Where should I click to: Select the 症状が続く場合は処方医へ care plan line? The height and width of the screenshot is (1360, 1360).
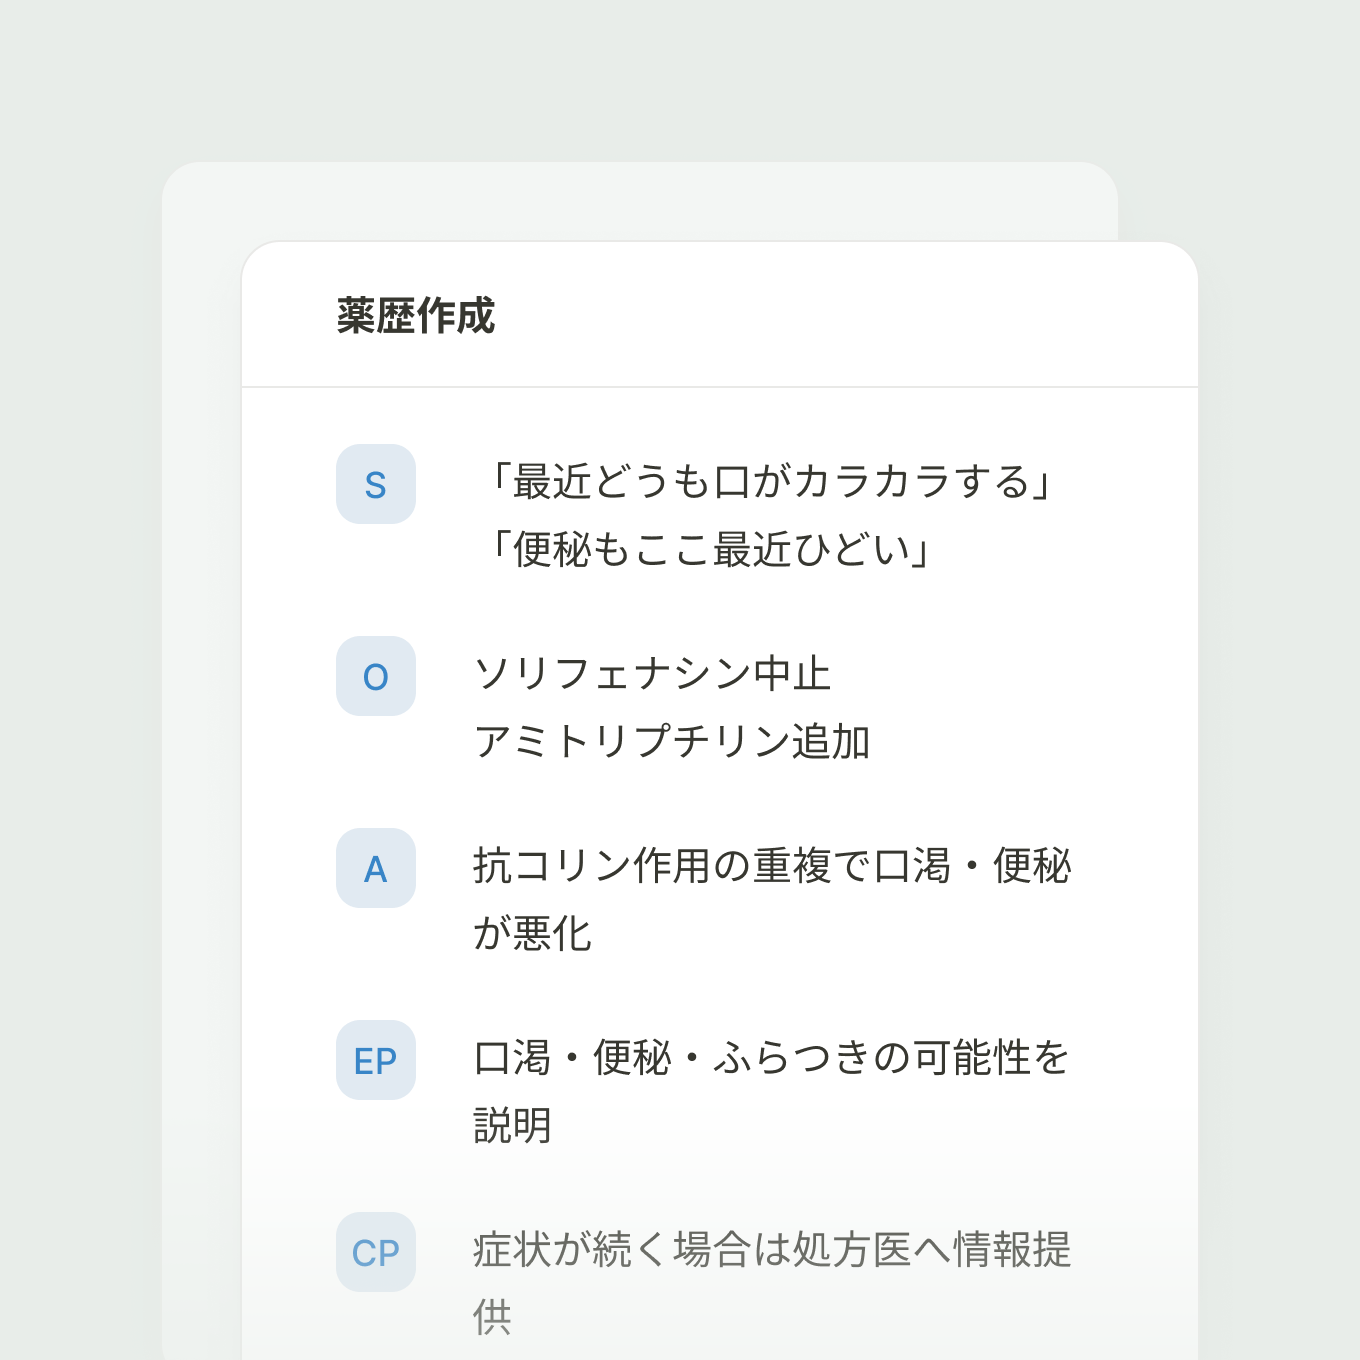click(x=773, y=1250)
